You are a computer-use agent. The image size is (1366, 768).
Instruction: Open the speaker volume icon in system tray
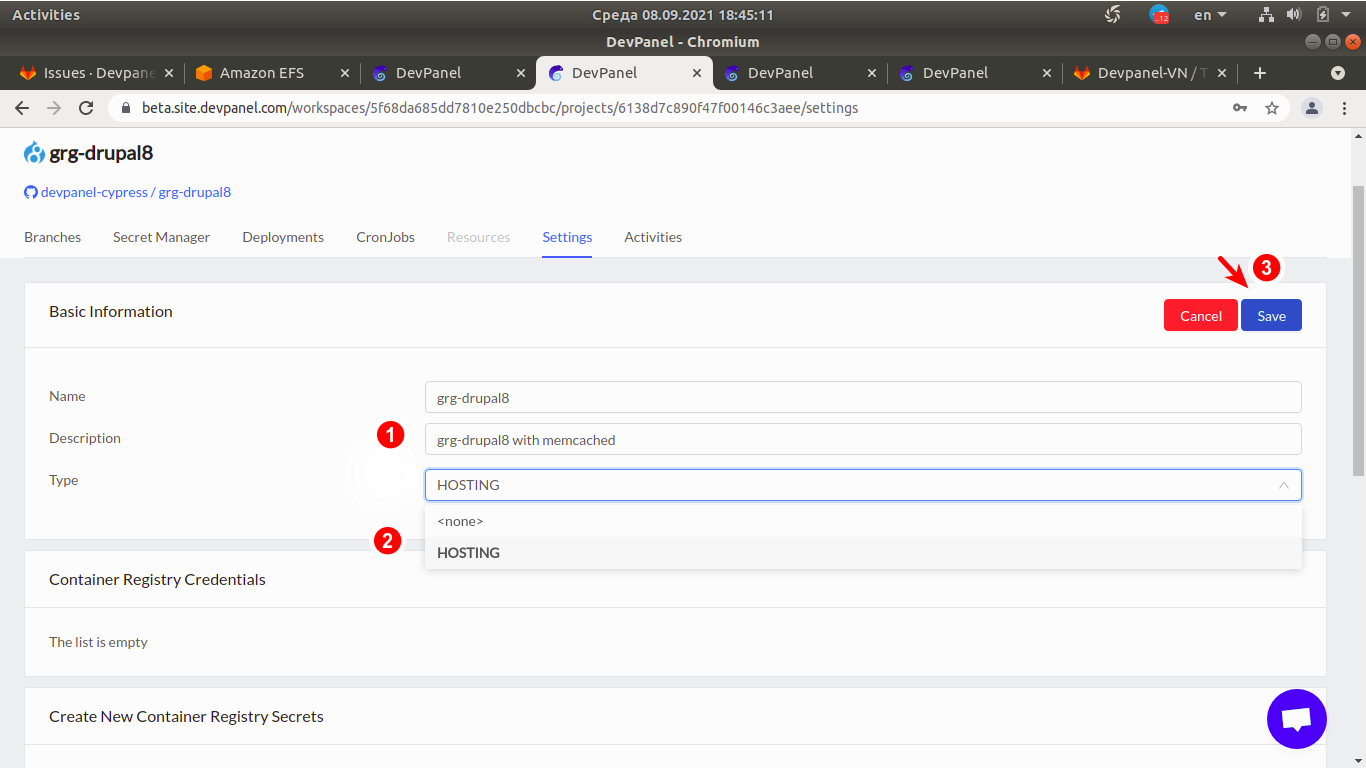tap(1295, 14)
